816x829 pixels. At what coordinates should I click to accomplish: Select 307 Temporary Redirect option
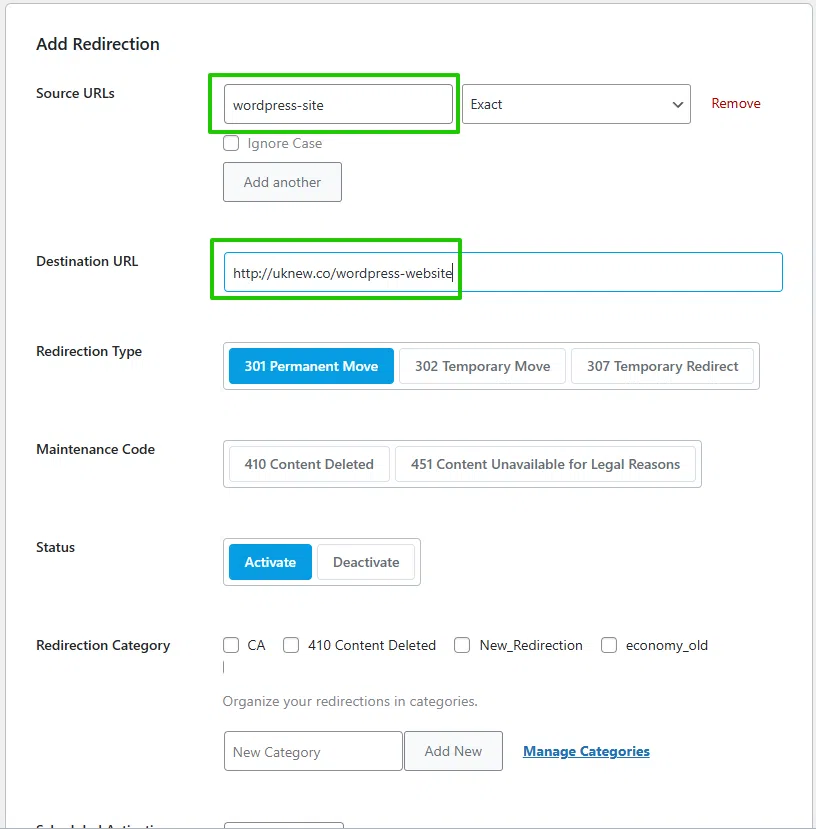662,366
